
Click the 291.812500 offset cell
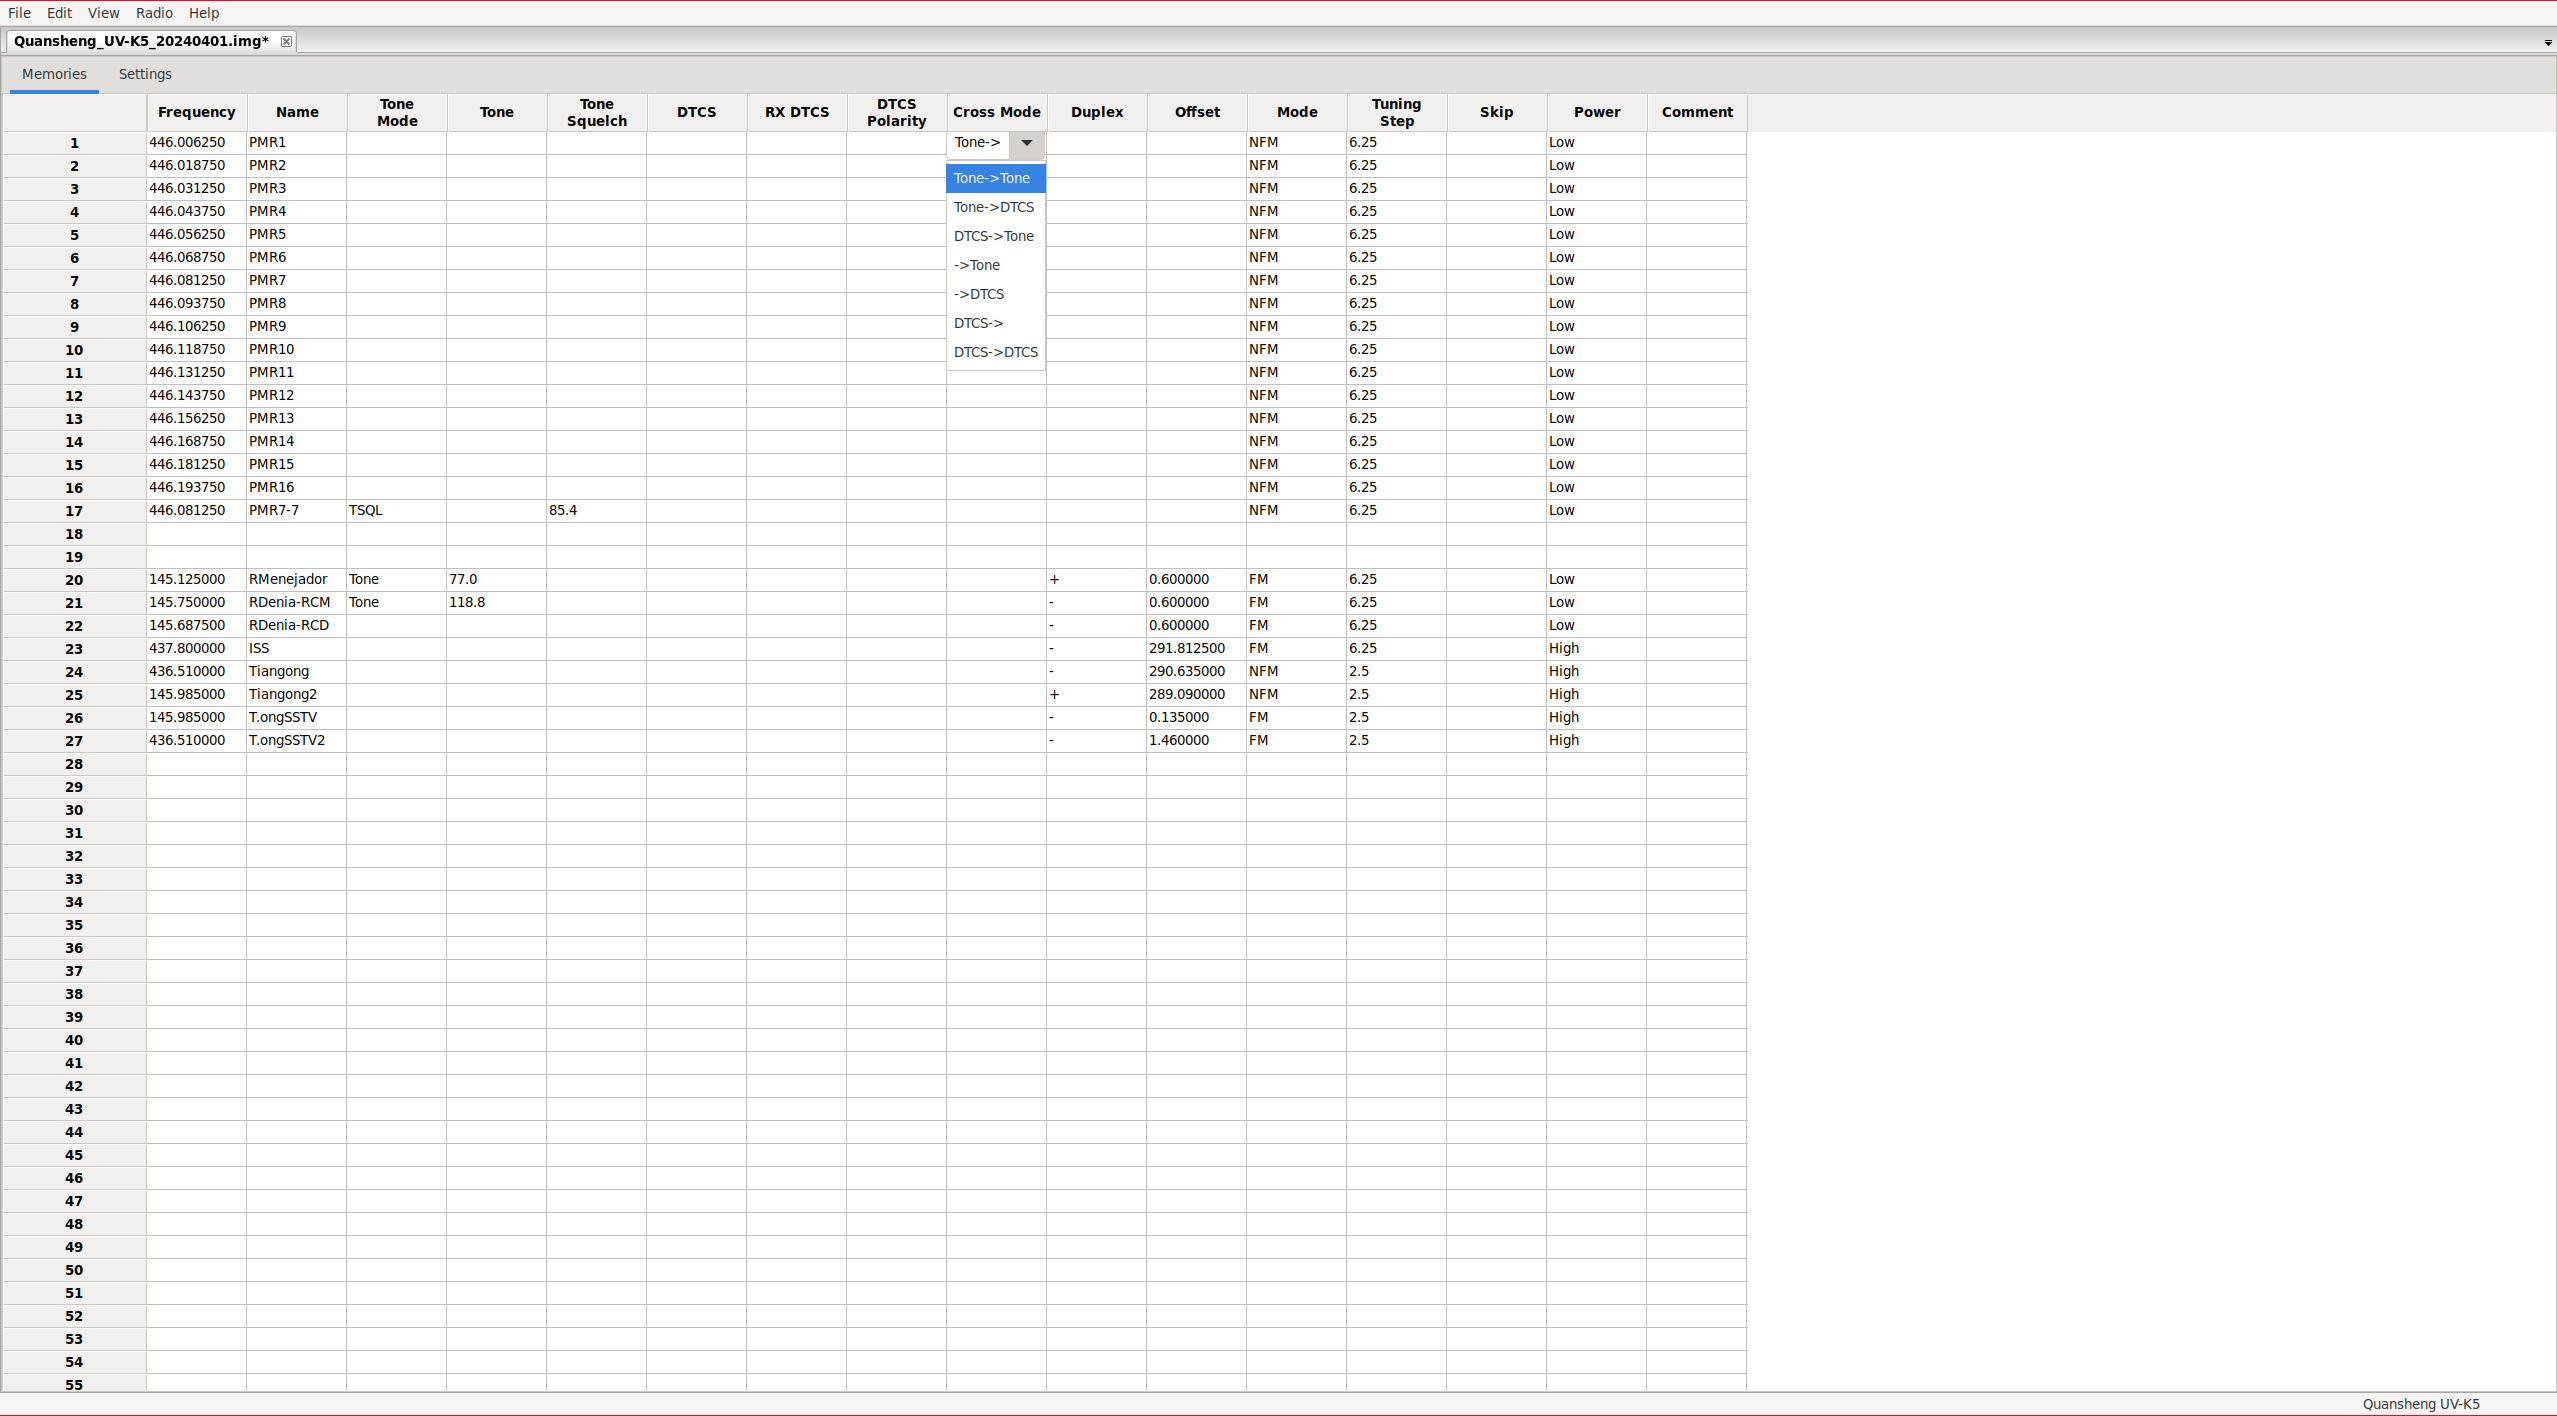point(1196,648)
